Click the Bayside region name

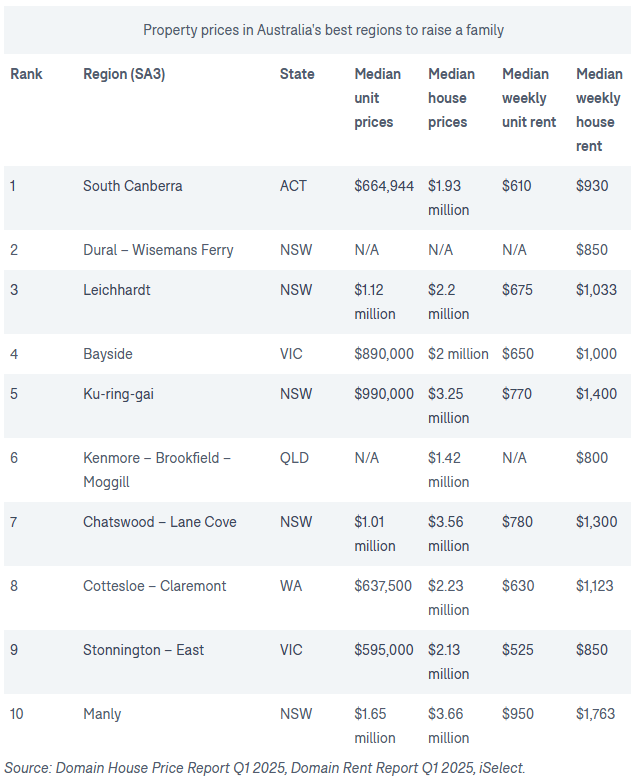click(x=107, y=354)
